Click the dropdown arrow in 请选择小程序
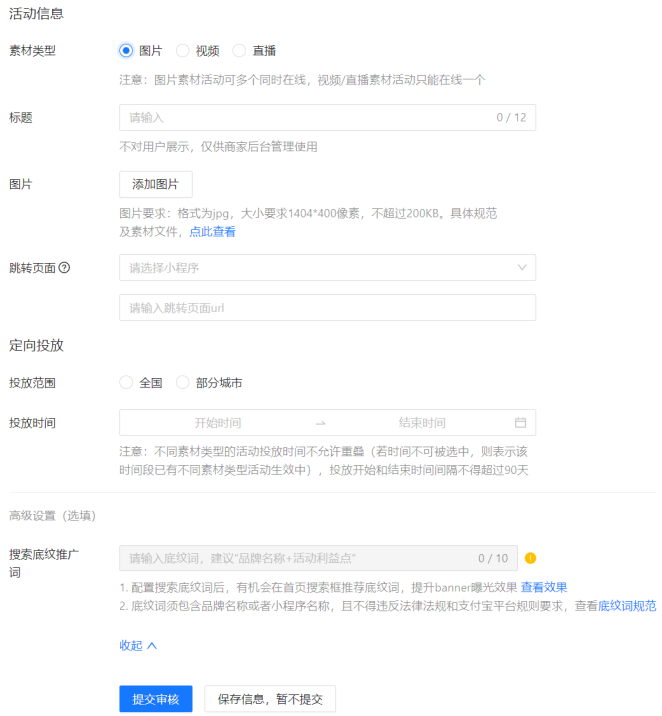 [522, 268]
